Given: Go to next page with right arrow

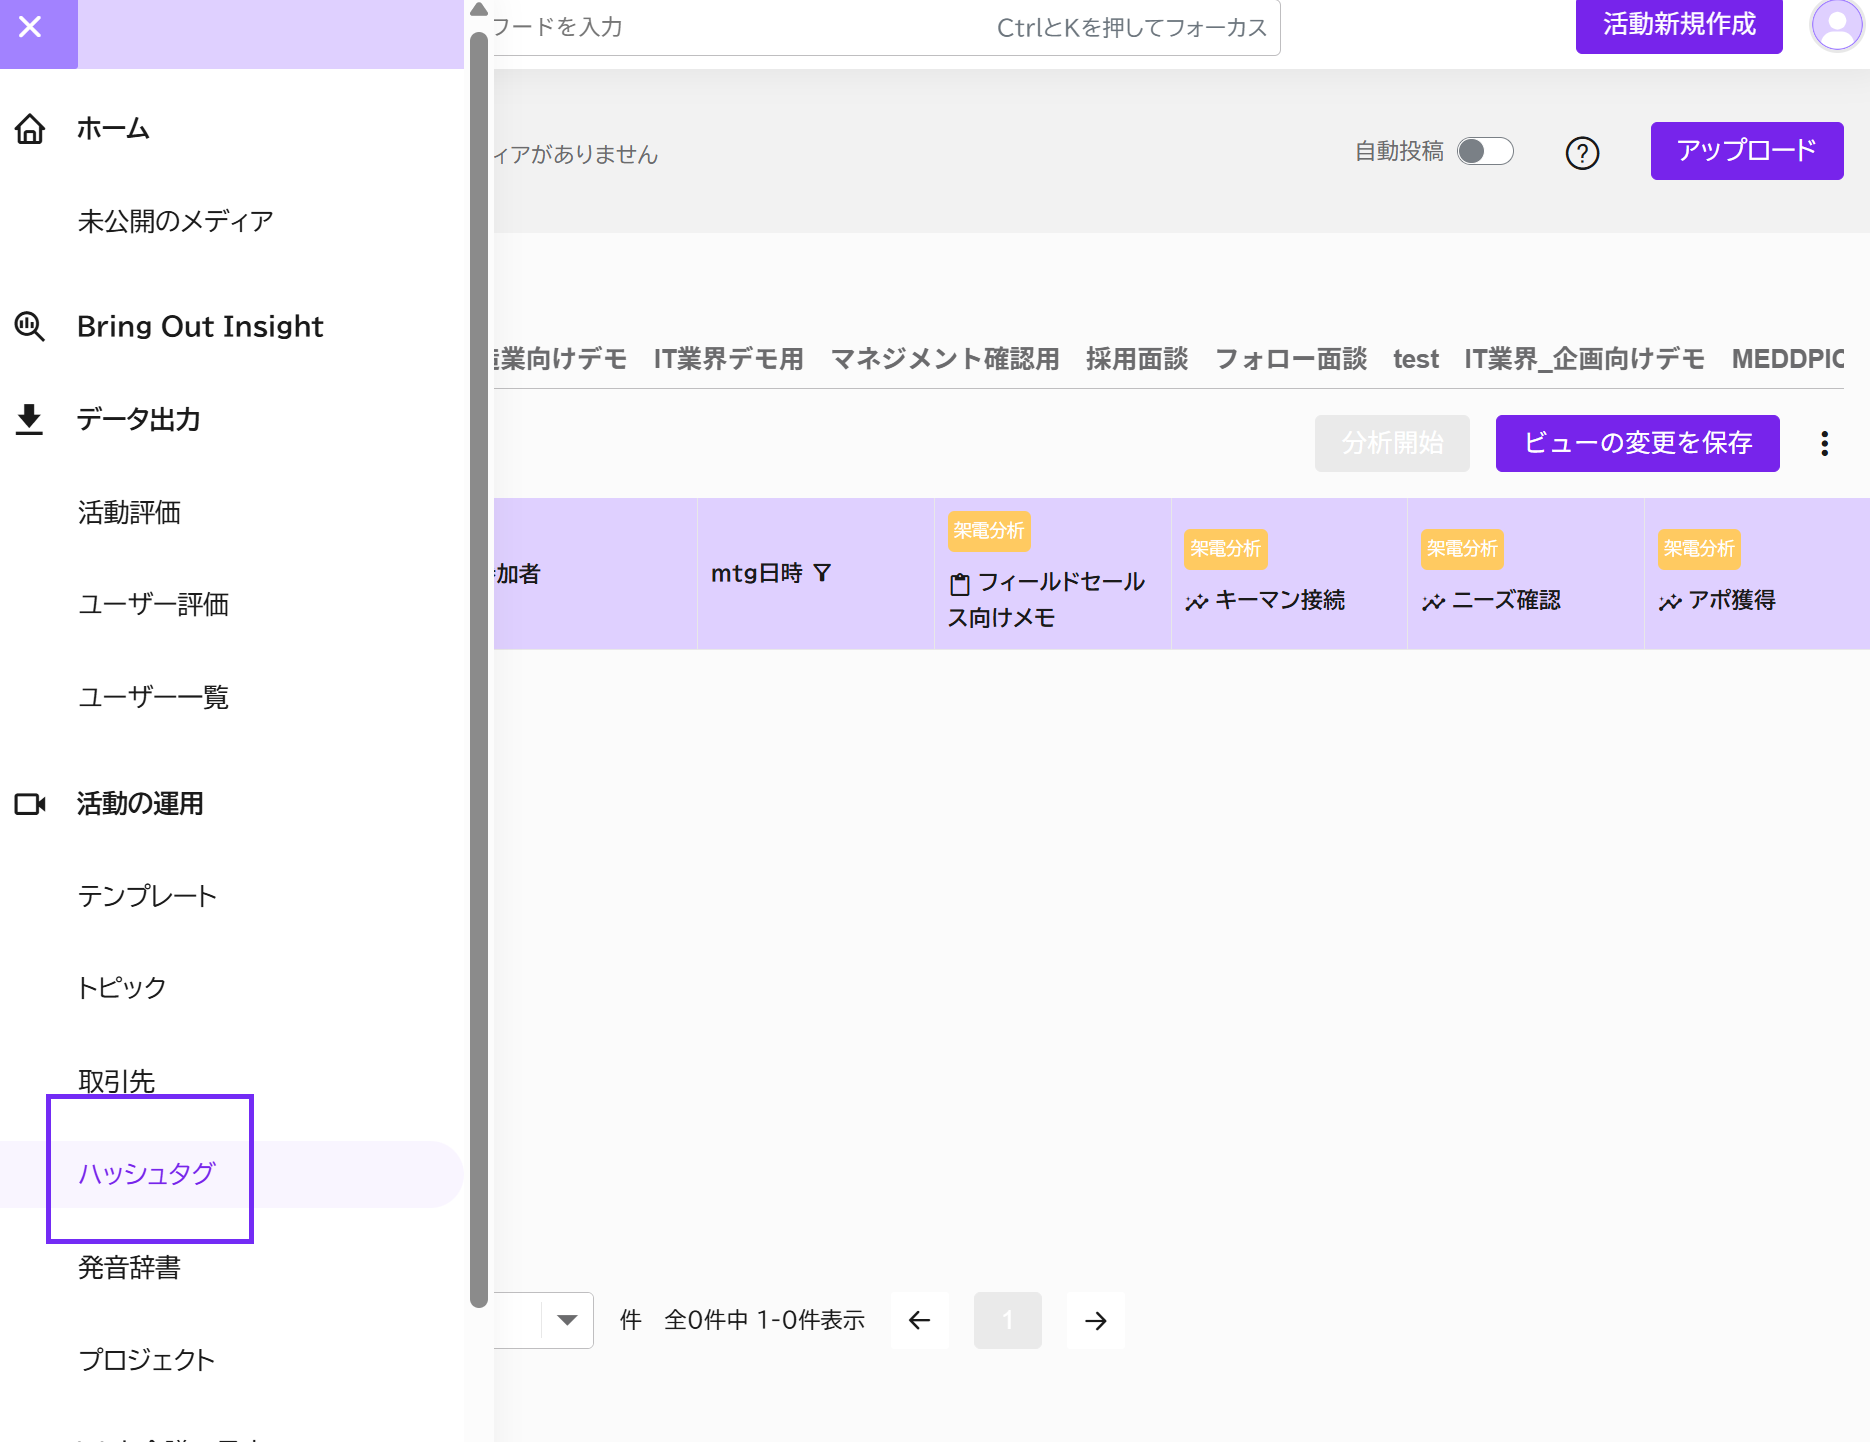Looking at the screenshot, I should tap(1096, 1321).
